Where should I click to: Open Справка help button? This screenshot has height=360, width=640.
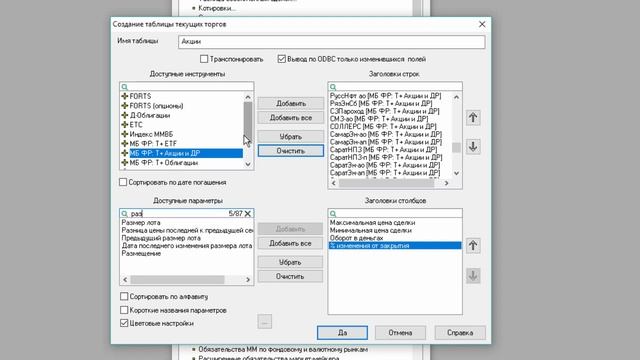click(x=460, y=333)
